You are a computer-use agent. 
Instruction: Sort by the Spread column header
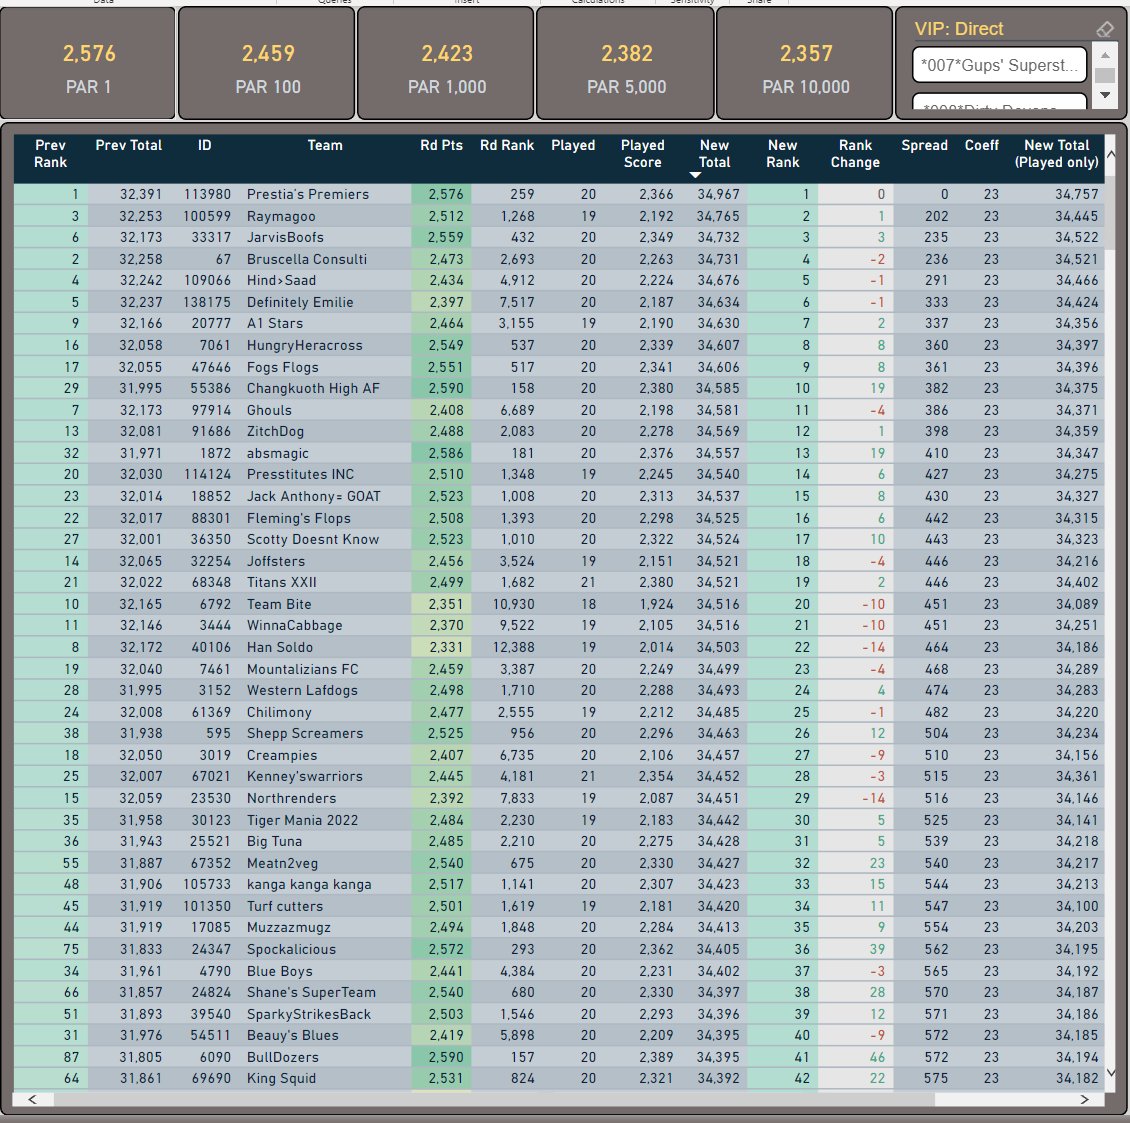tap(924, 145)
